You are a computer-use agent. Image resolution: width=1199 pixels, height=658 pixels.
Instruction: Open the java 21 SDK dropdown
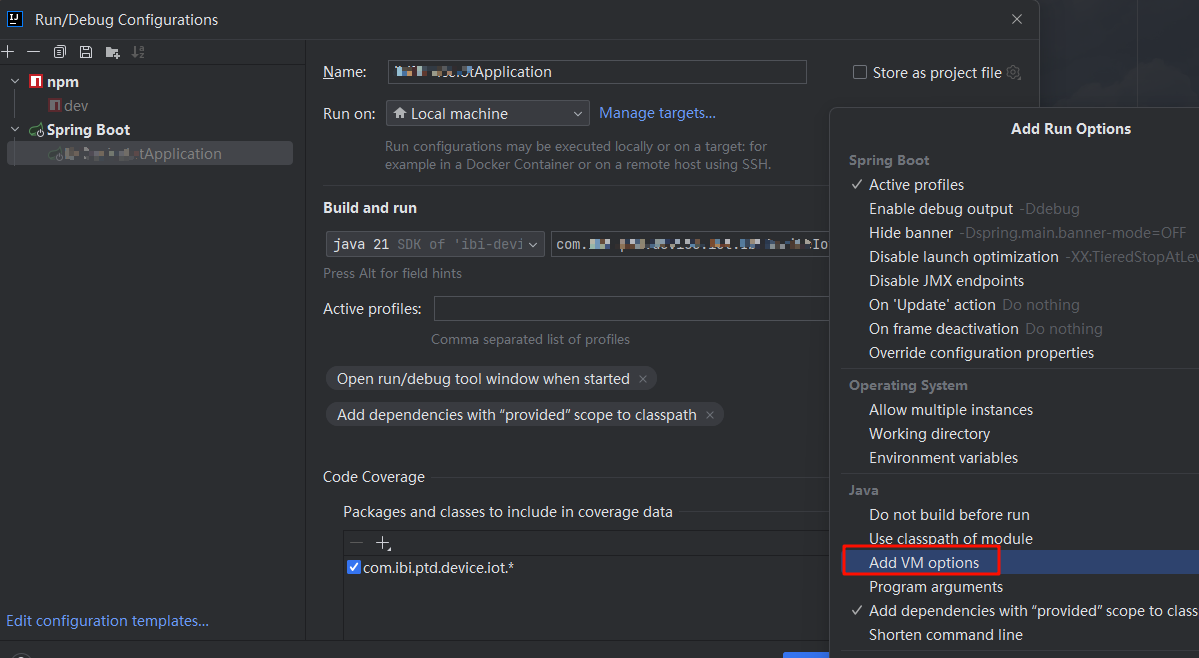coord(435,244)
